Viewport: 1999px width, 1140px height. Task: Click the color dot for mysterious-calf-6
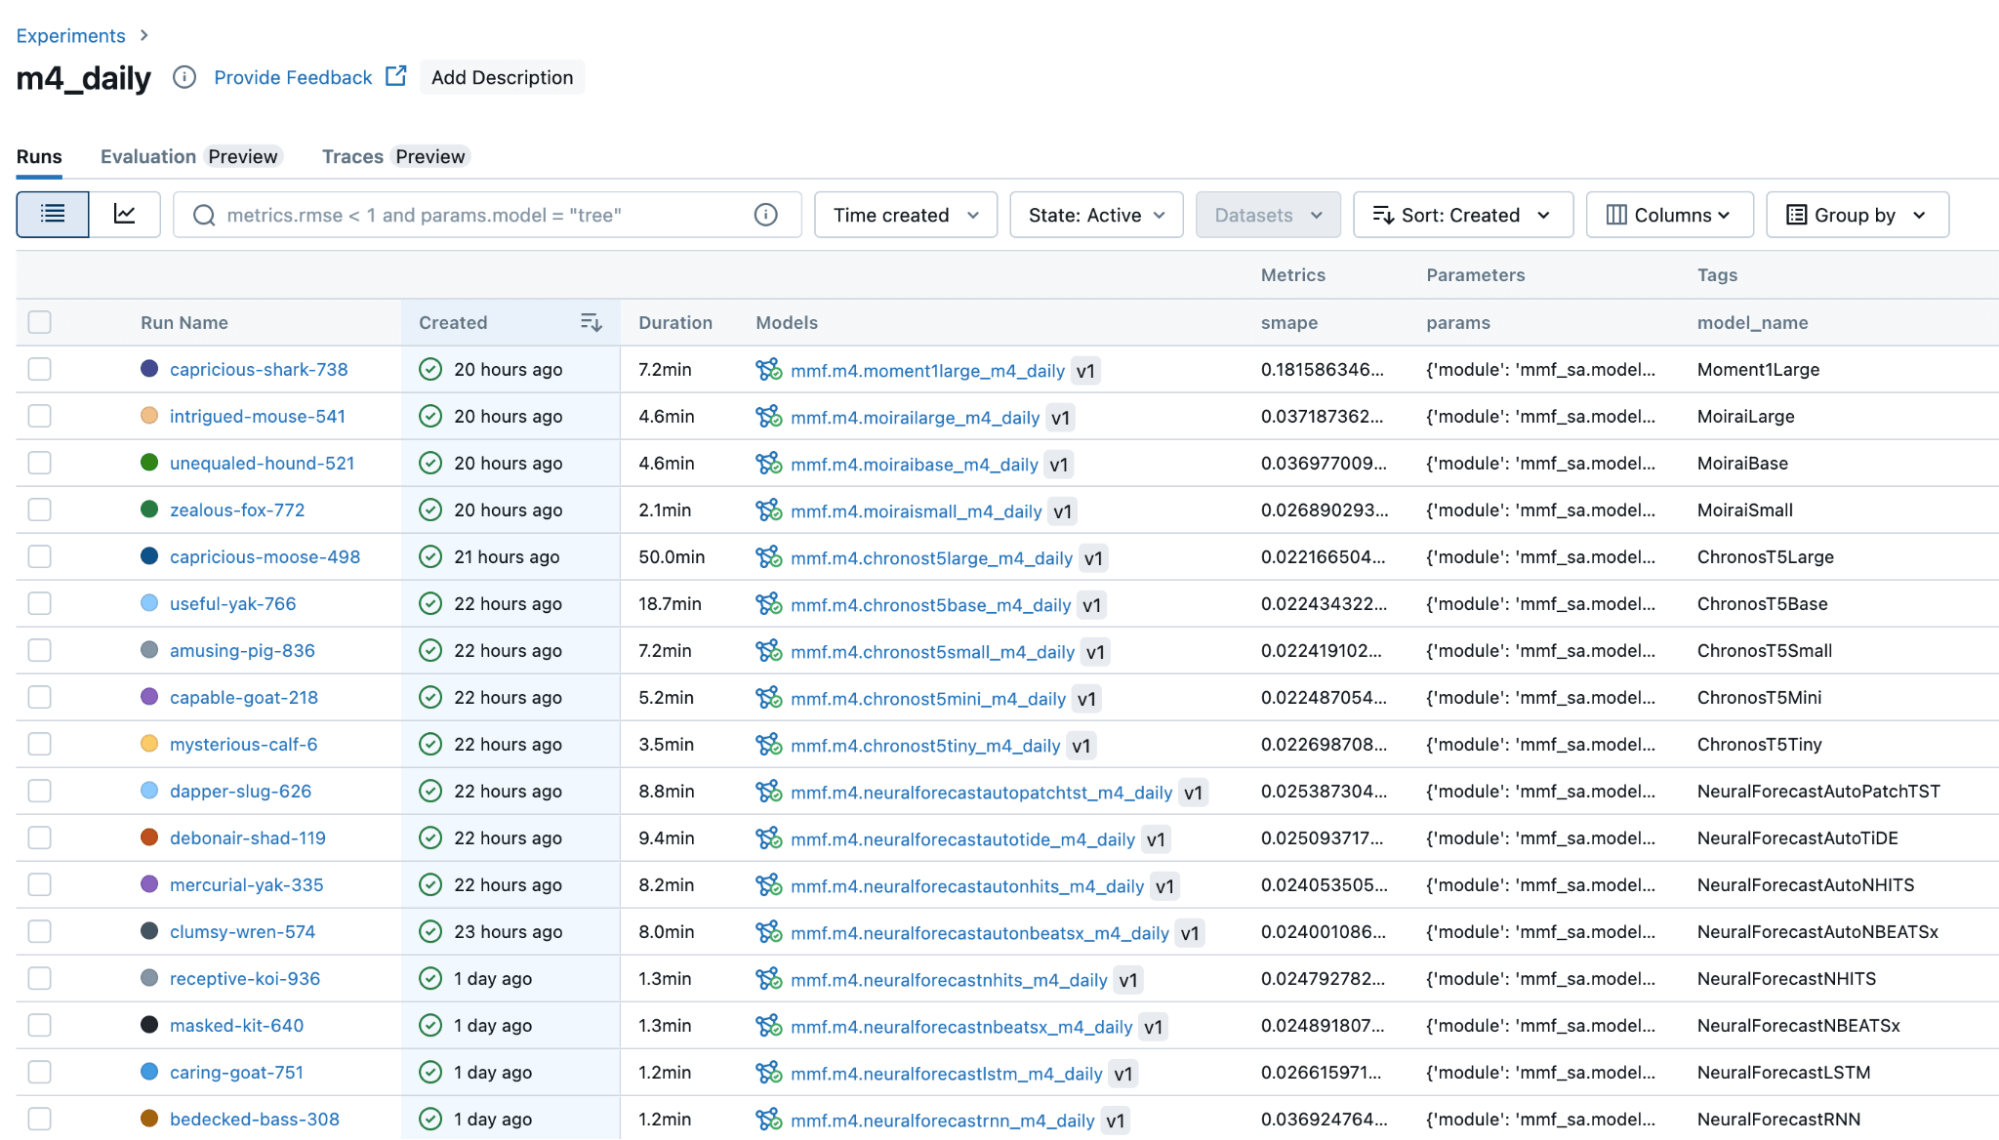(149, 744)
